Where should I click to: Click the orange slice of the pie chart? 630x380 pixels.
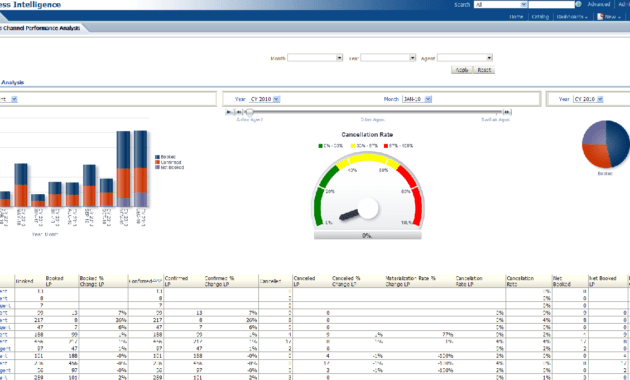[597, 155]
